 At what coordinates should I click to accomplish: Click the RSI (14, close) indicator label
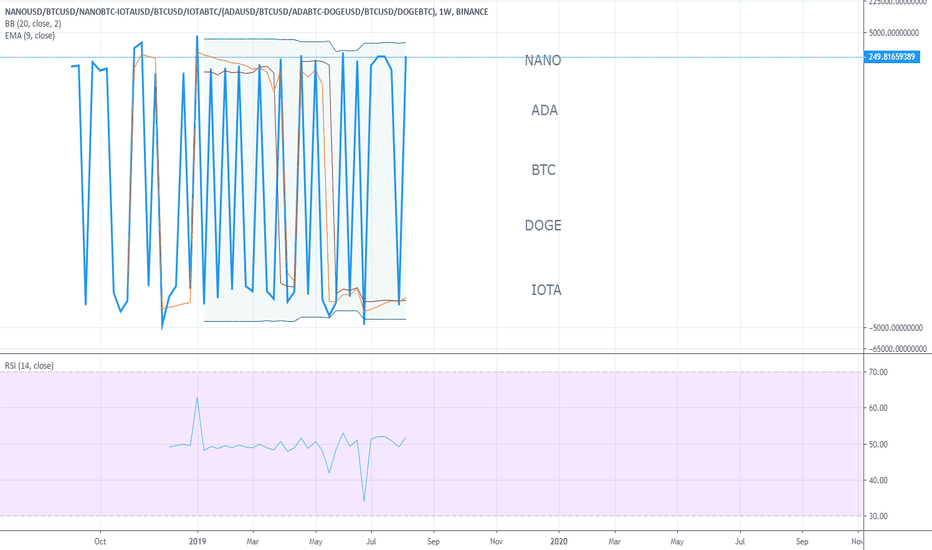tap(29, 366)
